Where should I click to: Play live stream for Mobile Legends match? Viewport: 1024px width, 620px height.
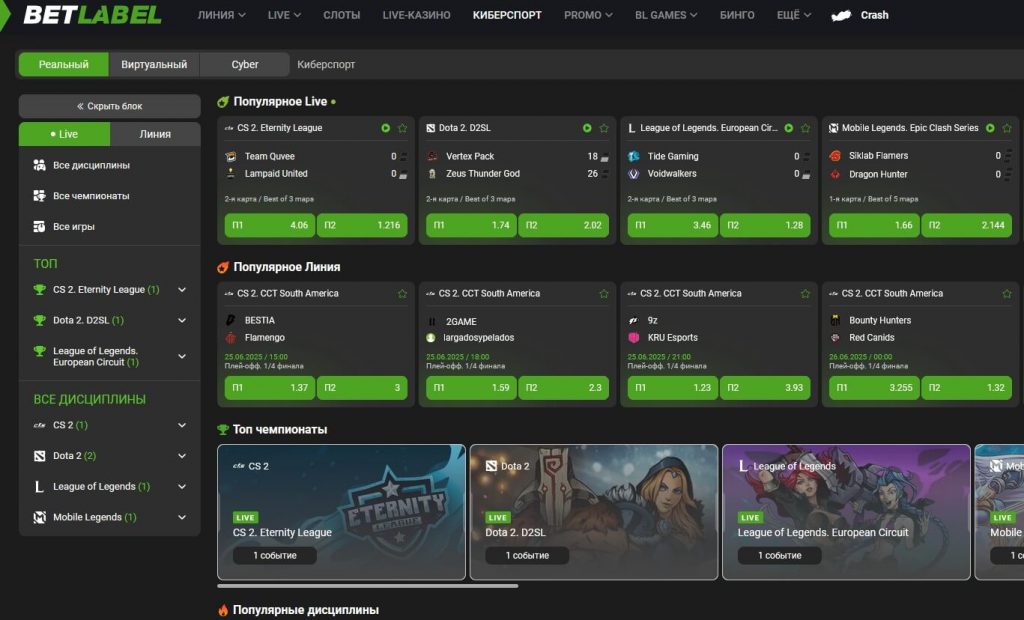click(991, 128)
